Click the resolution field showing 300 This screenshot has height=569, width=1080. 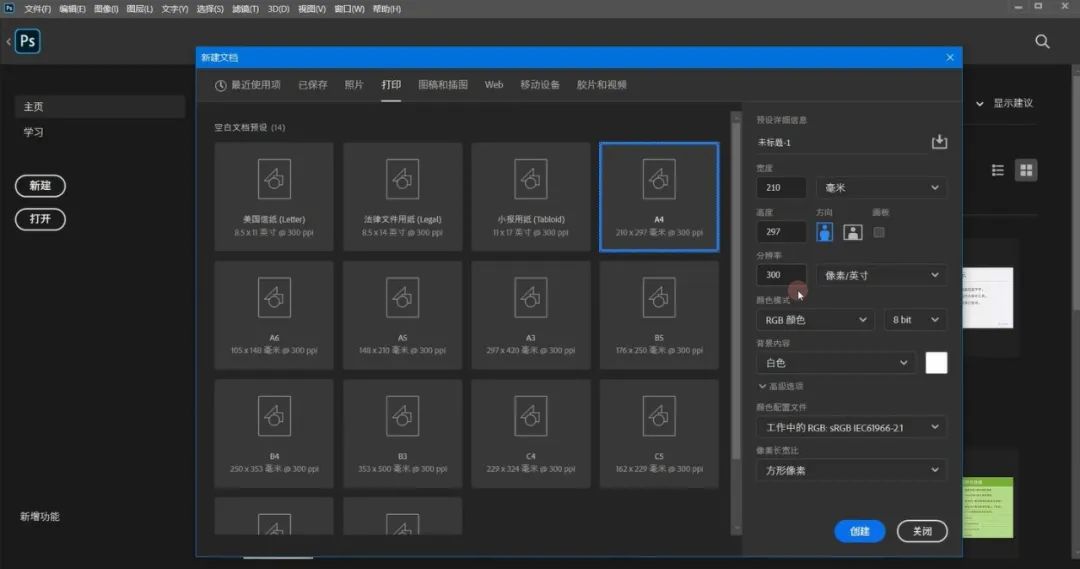point(781,275)
